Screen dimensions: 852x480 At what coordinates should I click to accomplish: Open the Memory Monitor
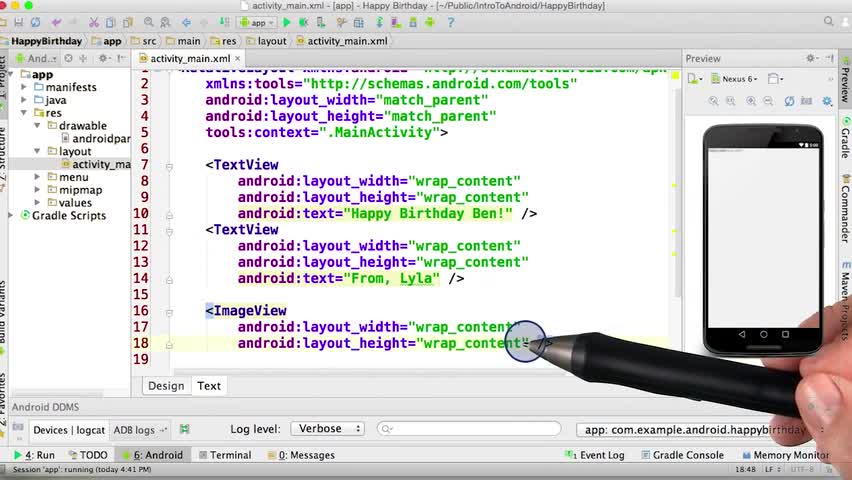coord(786,455)
